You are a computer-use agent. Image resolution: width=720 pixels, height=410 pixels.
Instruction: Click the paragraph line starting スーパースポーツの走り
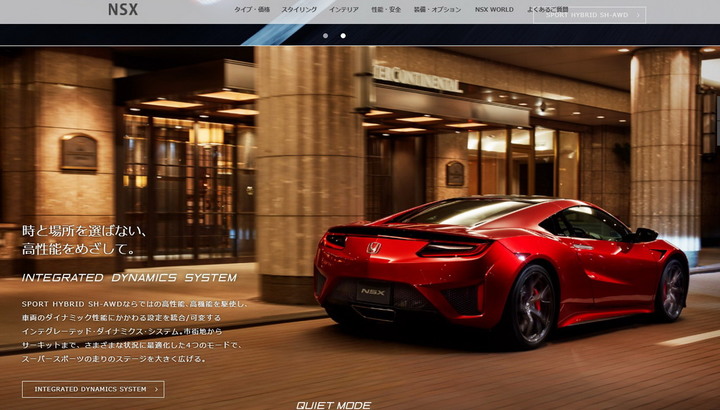[114, 359]
